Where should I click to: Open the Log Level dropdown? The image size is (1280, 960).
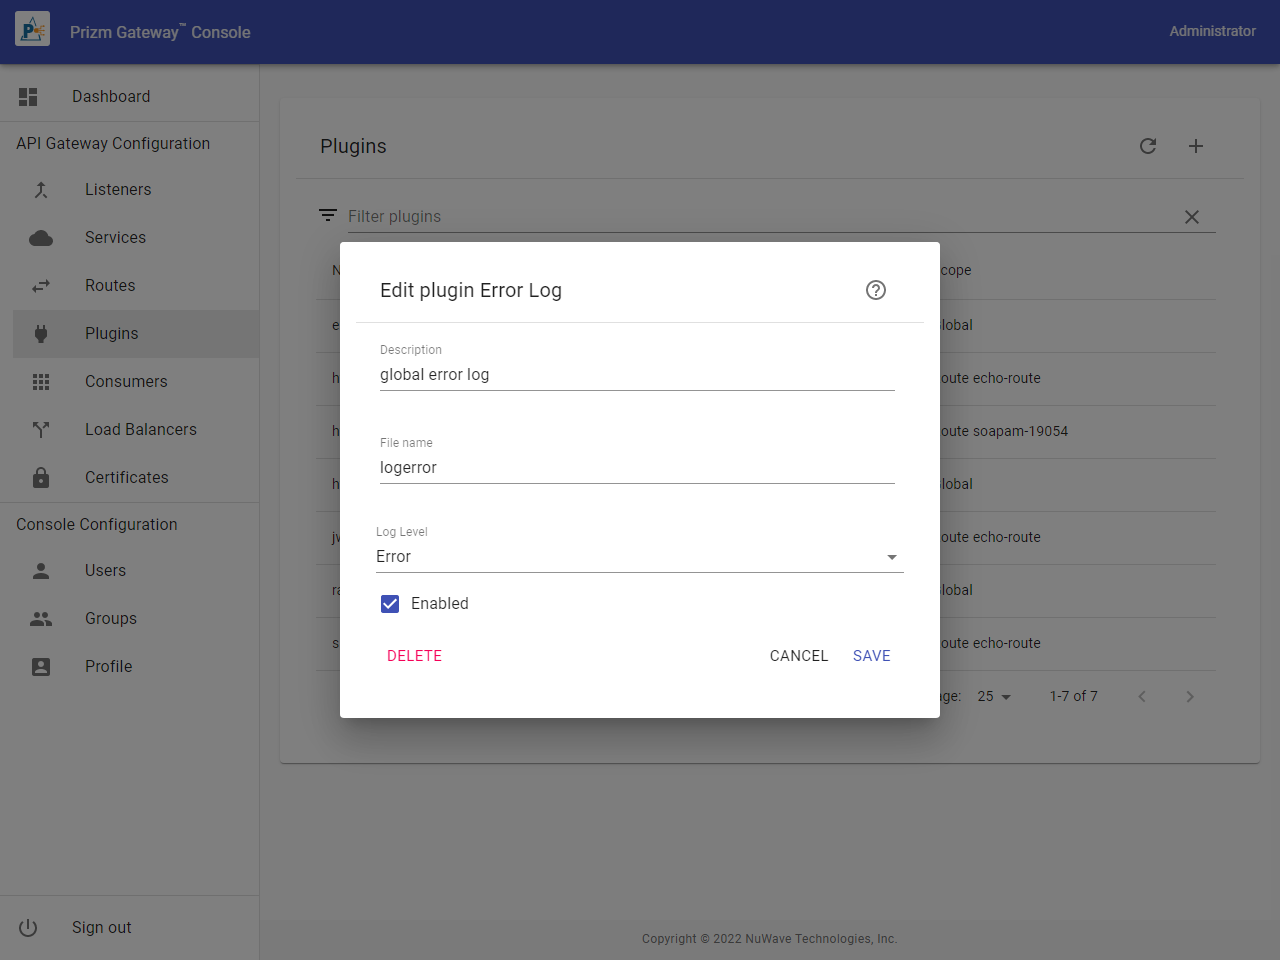click(639, 557)
